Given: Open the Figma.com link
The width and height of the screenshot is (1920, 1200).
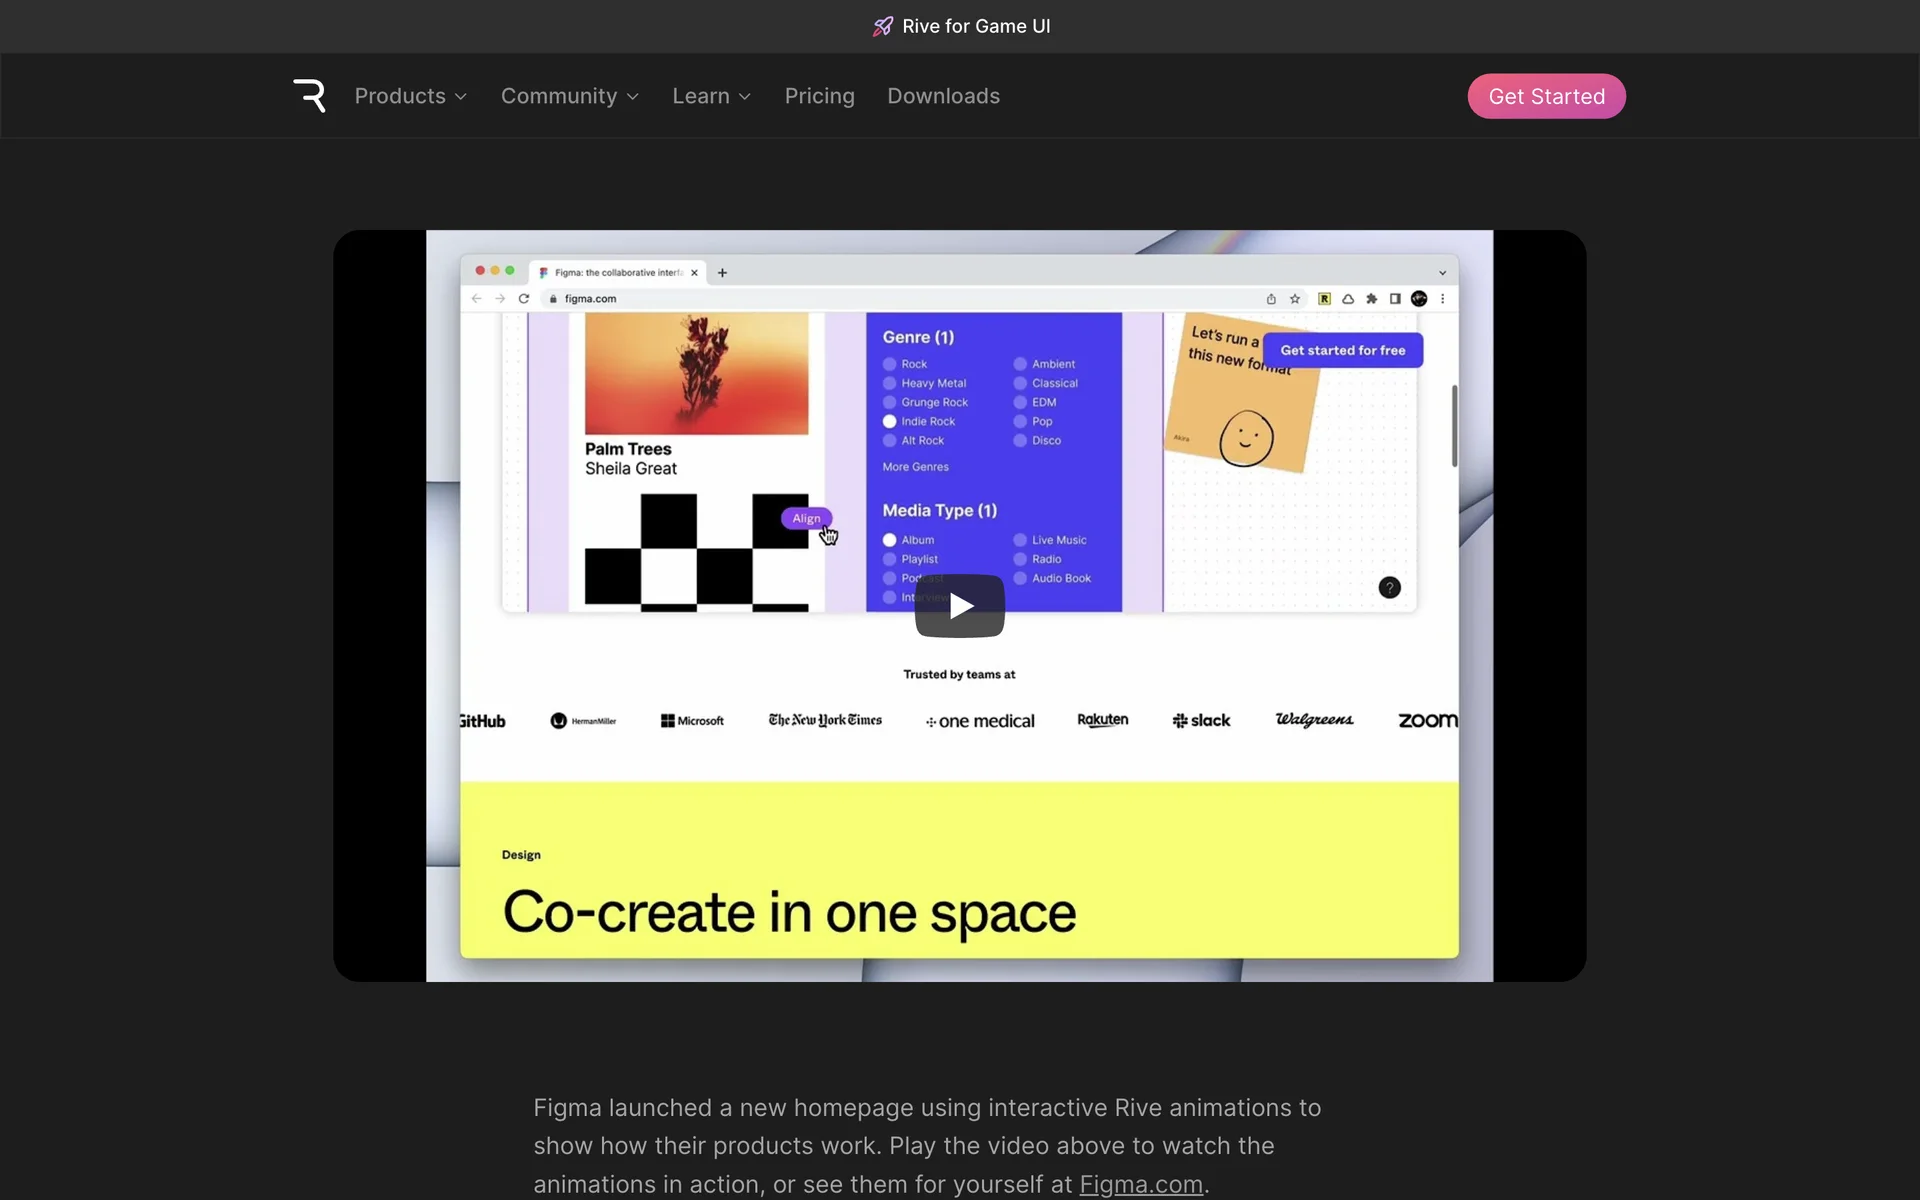Looking at the screenshot, I should pyautogui.click(x=1140, y=1184).
